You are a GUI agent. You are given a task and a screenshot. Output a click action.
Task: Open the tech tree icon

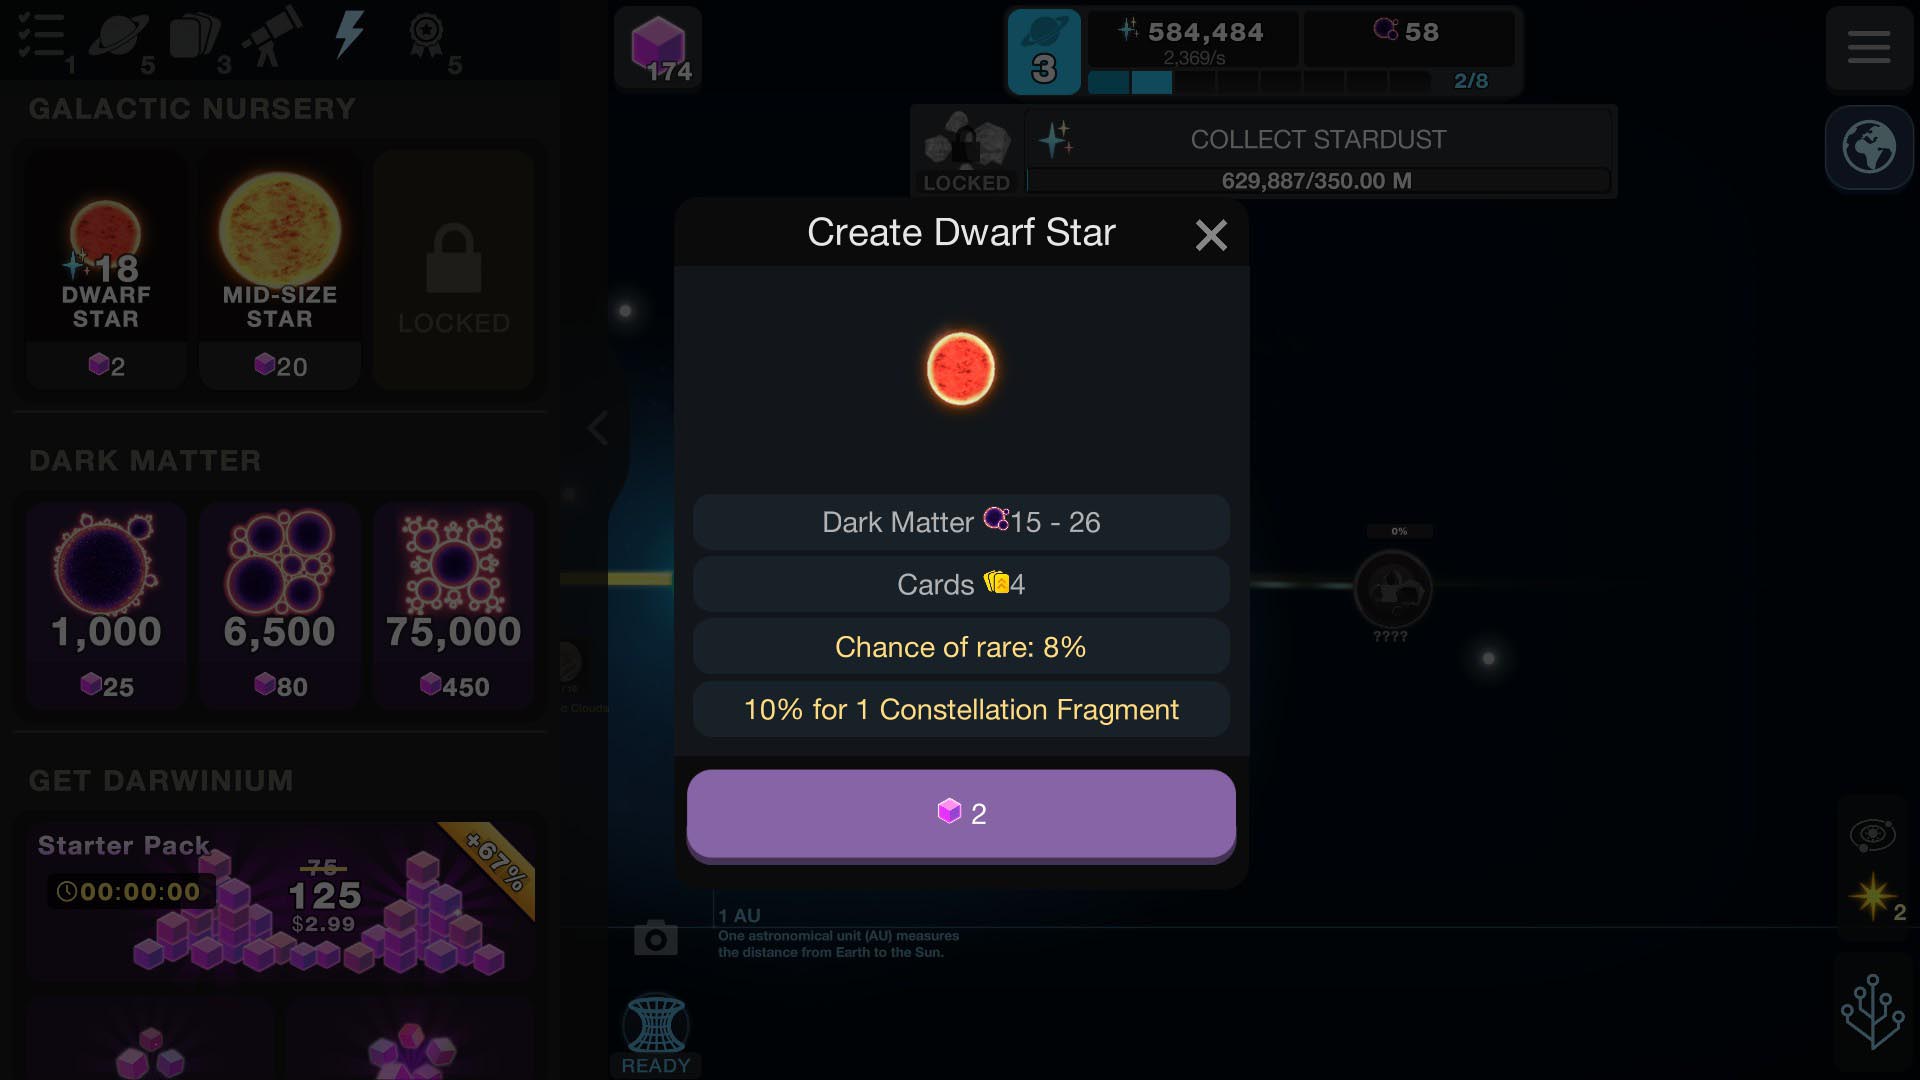click(1872, 1011)
